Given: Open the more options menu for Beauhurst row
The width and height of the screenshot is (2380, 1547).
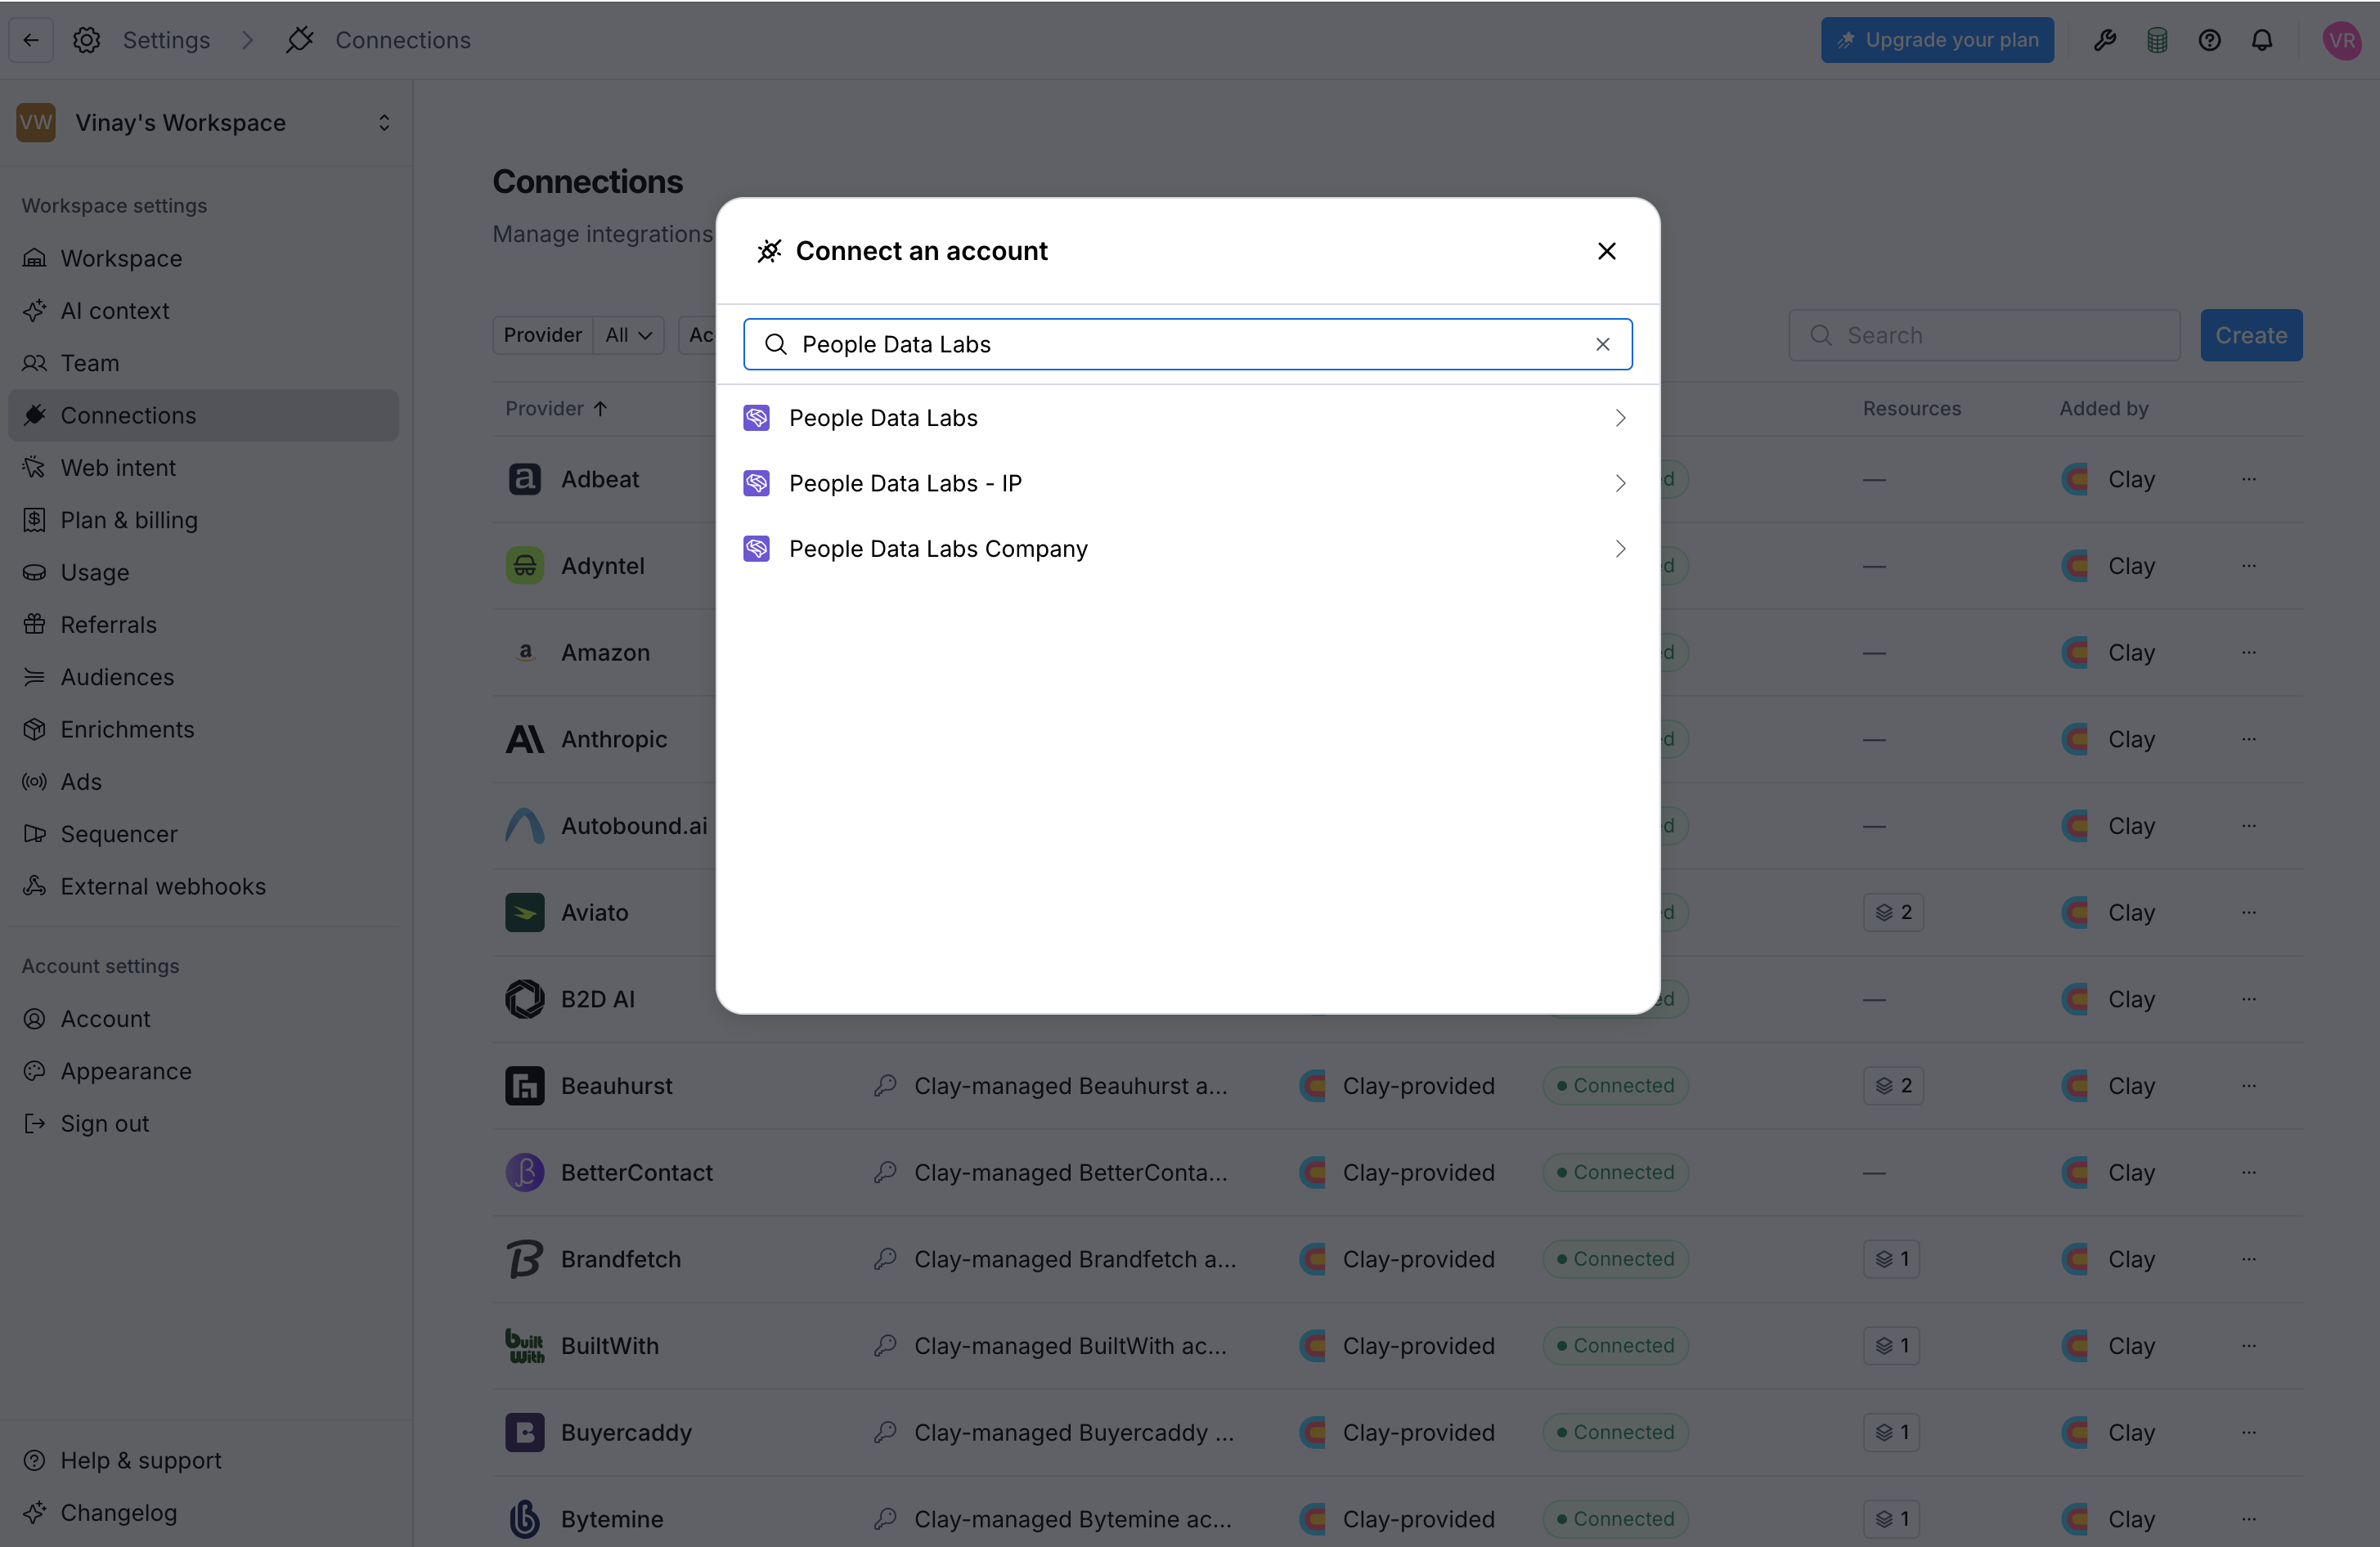Looking at the screenshot, I should 2248,1086.
